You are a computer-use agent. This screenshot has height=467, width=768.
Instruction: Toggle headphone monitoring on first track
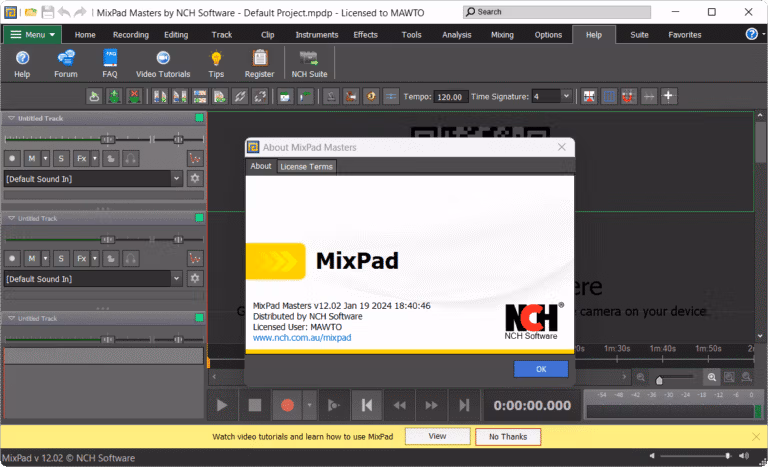point(131,158)
